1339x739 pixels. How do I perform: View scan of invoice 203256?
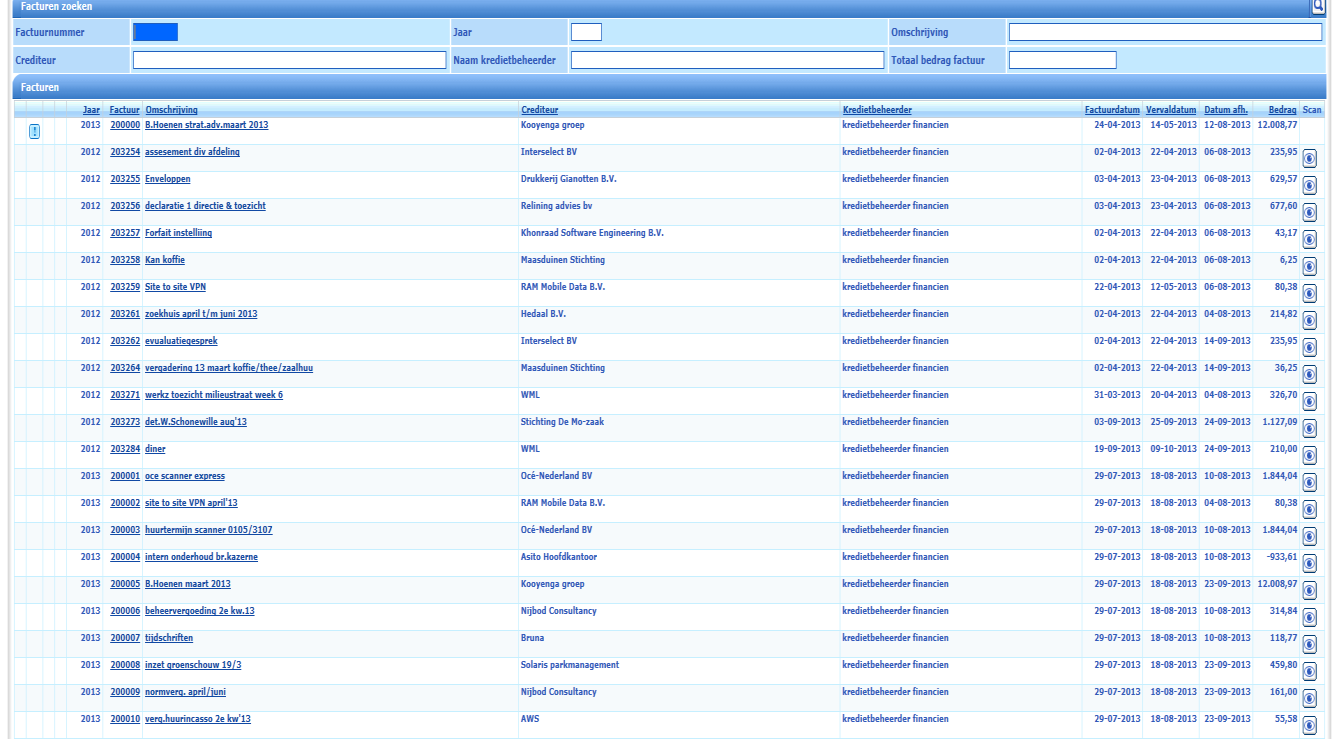(1309, 212)
